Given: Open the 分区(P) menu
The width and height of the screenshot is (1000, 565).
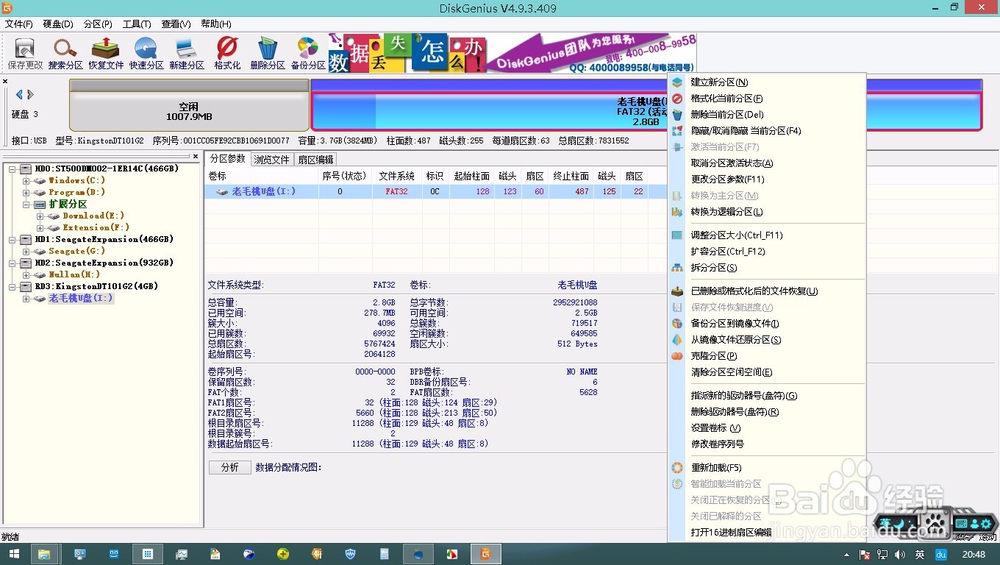Looking at the screenshot, I should click(x=98, y=24).
